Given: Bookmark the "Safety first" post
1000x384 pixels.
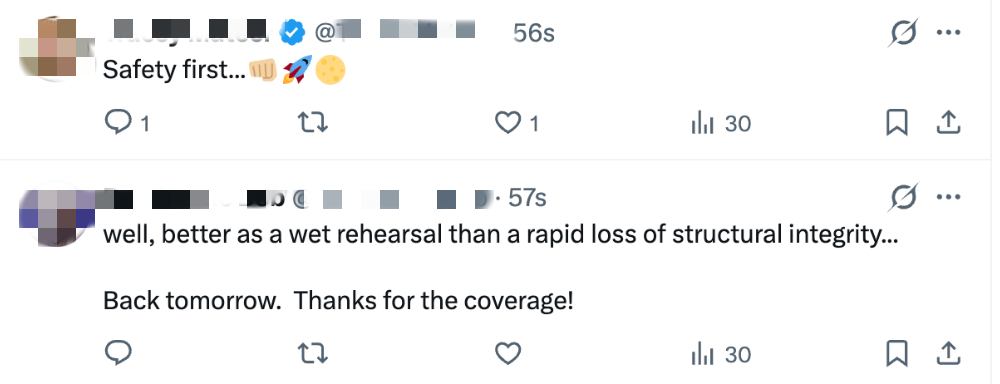Looking at the screenshot, I should click(x=897, y=122).
